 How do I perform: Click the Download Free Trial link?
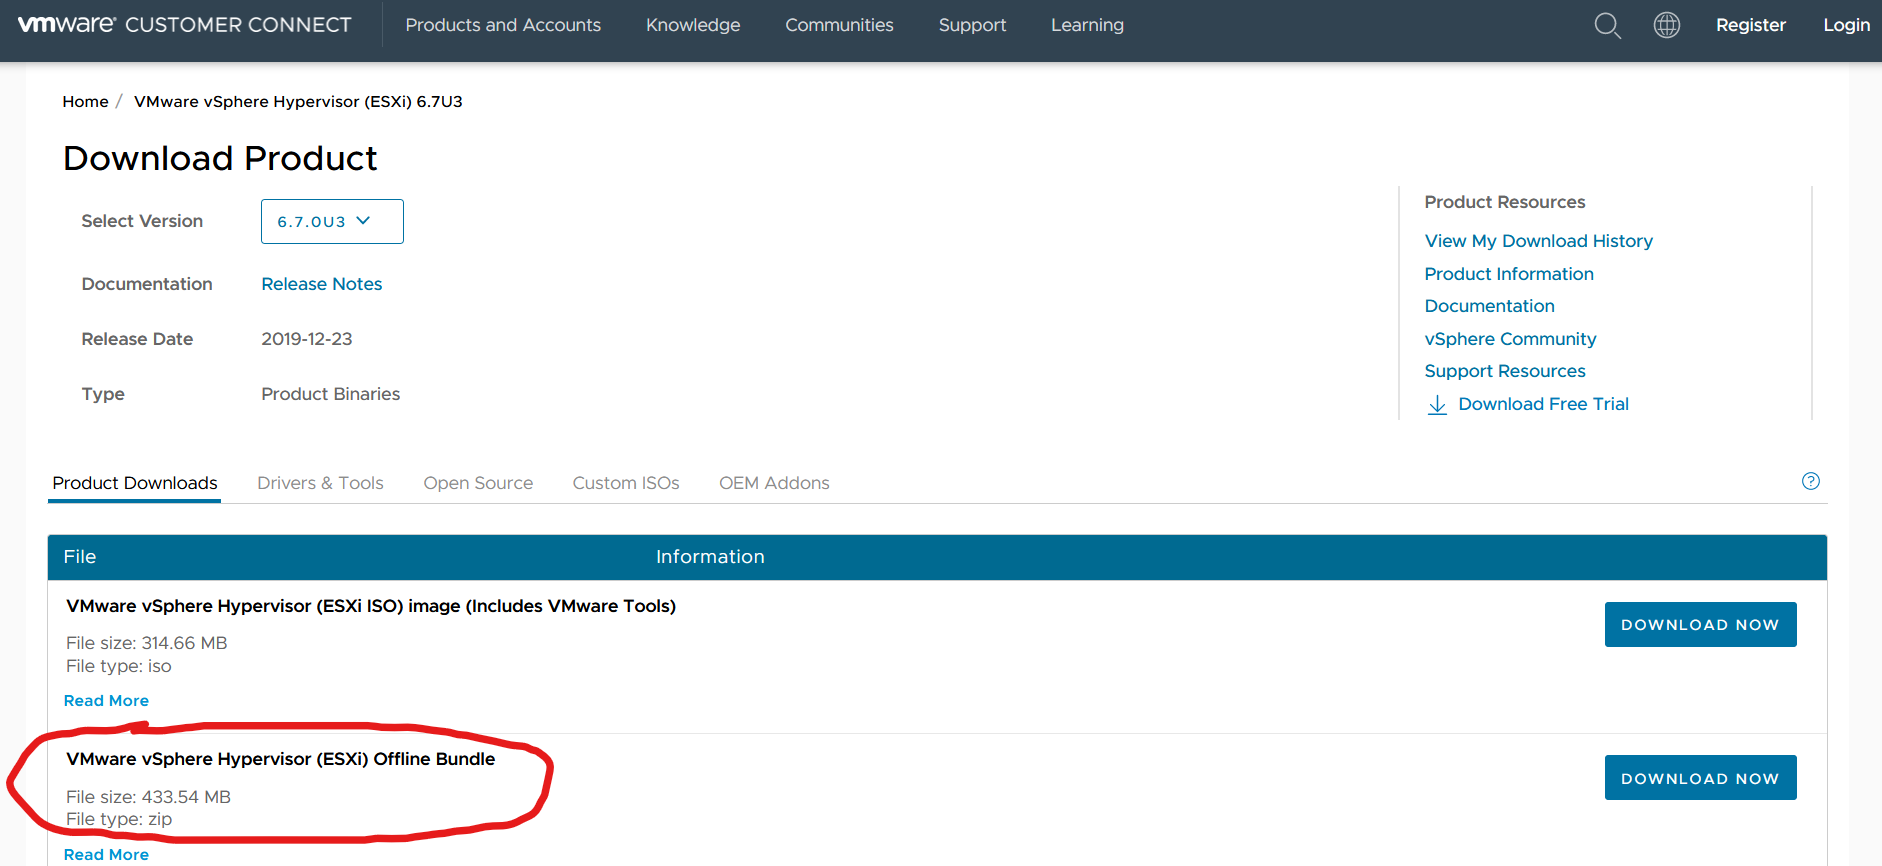[x=1544, y=404]
